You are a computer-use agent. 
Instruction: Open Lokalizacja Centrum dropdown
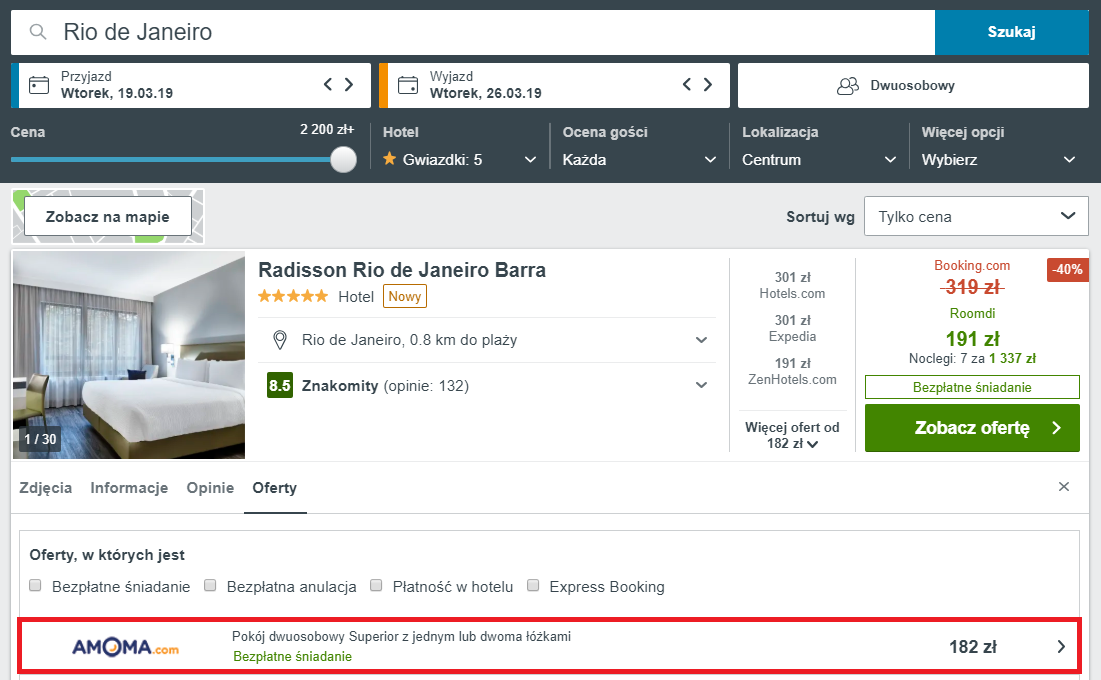click(819, 159)
